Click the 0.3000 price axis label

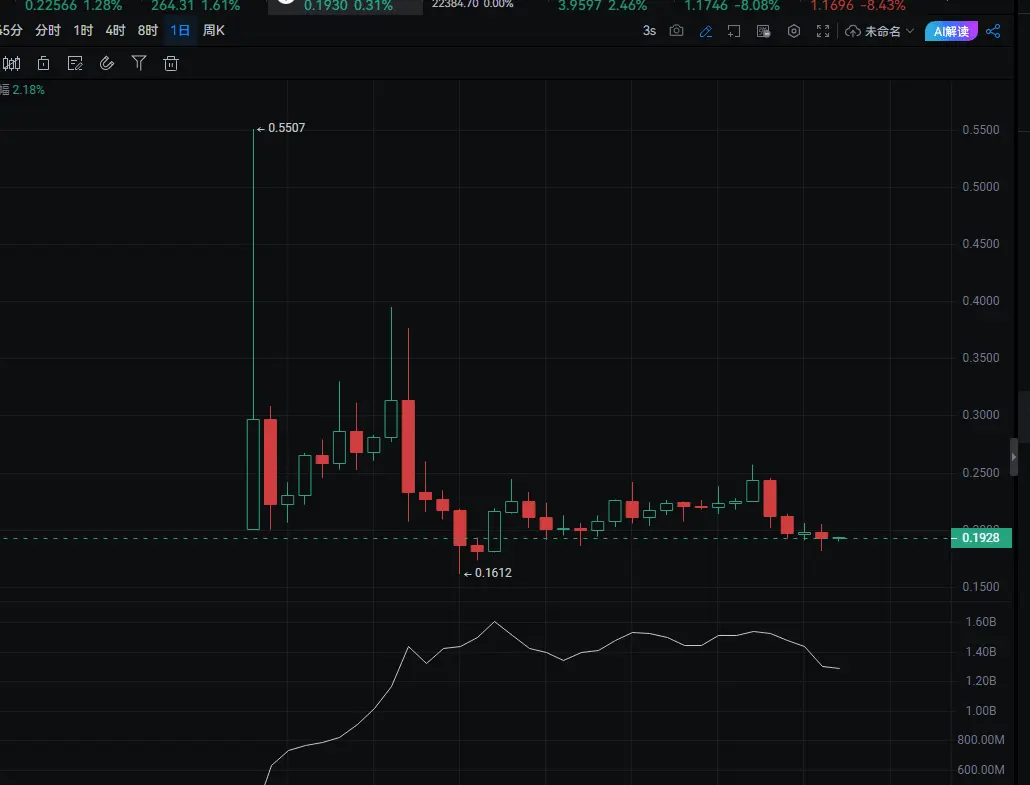pyautogui.click(x=981, y=415)
